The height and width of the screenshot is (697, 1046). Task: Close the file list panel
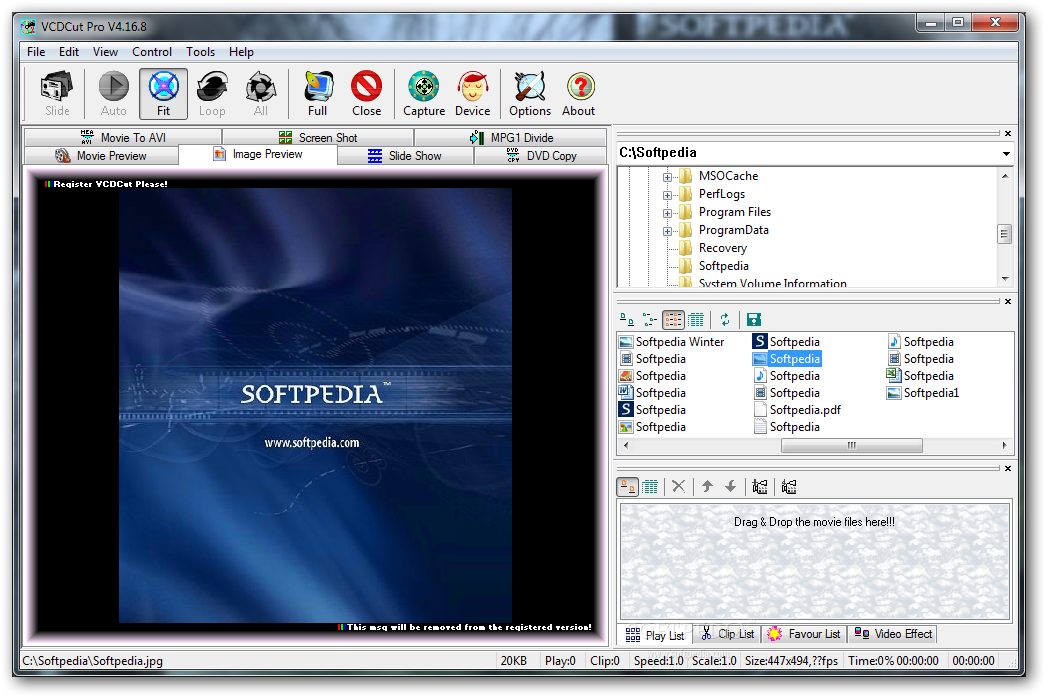[1008, 301]
